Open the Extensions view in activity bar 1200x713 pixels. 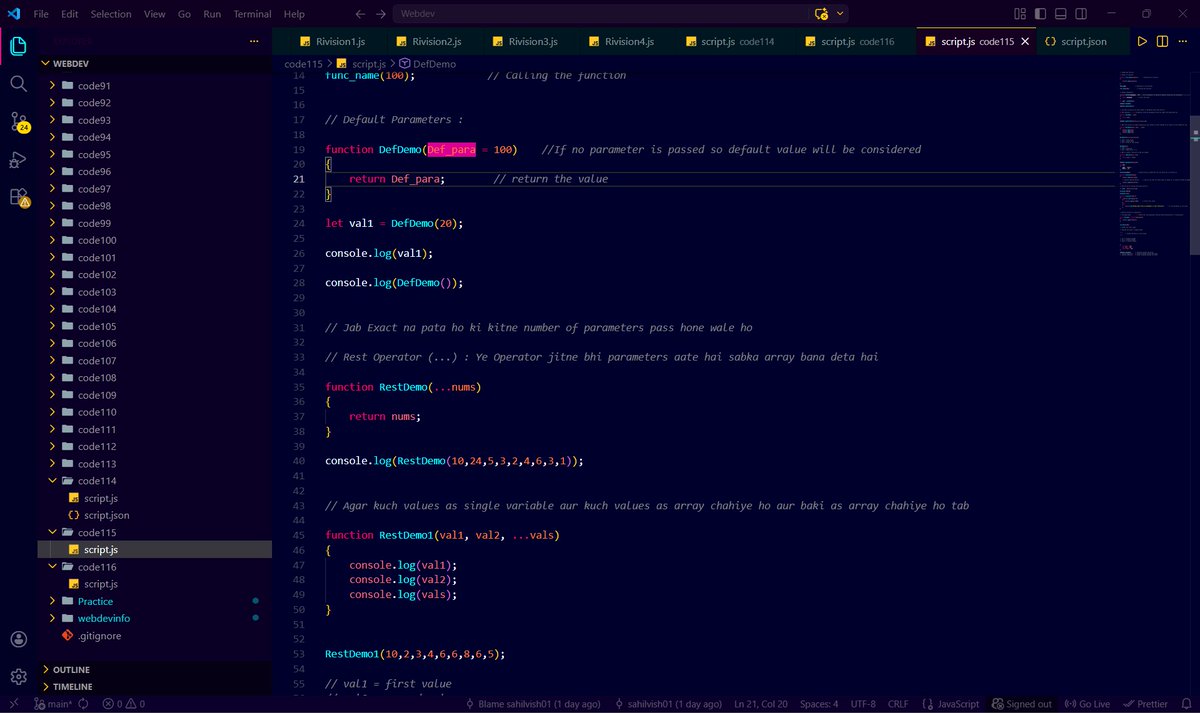(x=18, y=197)
